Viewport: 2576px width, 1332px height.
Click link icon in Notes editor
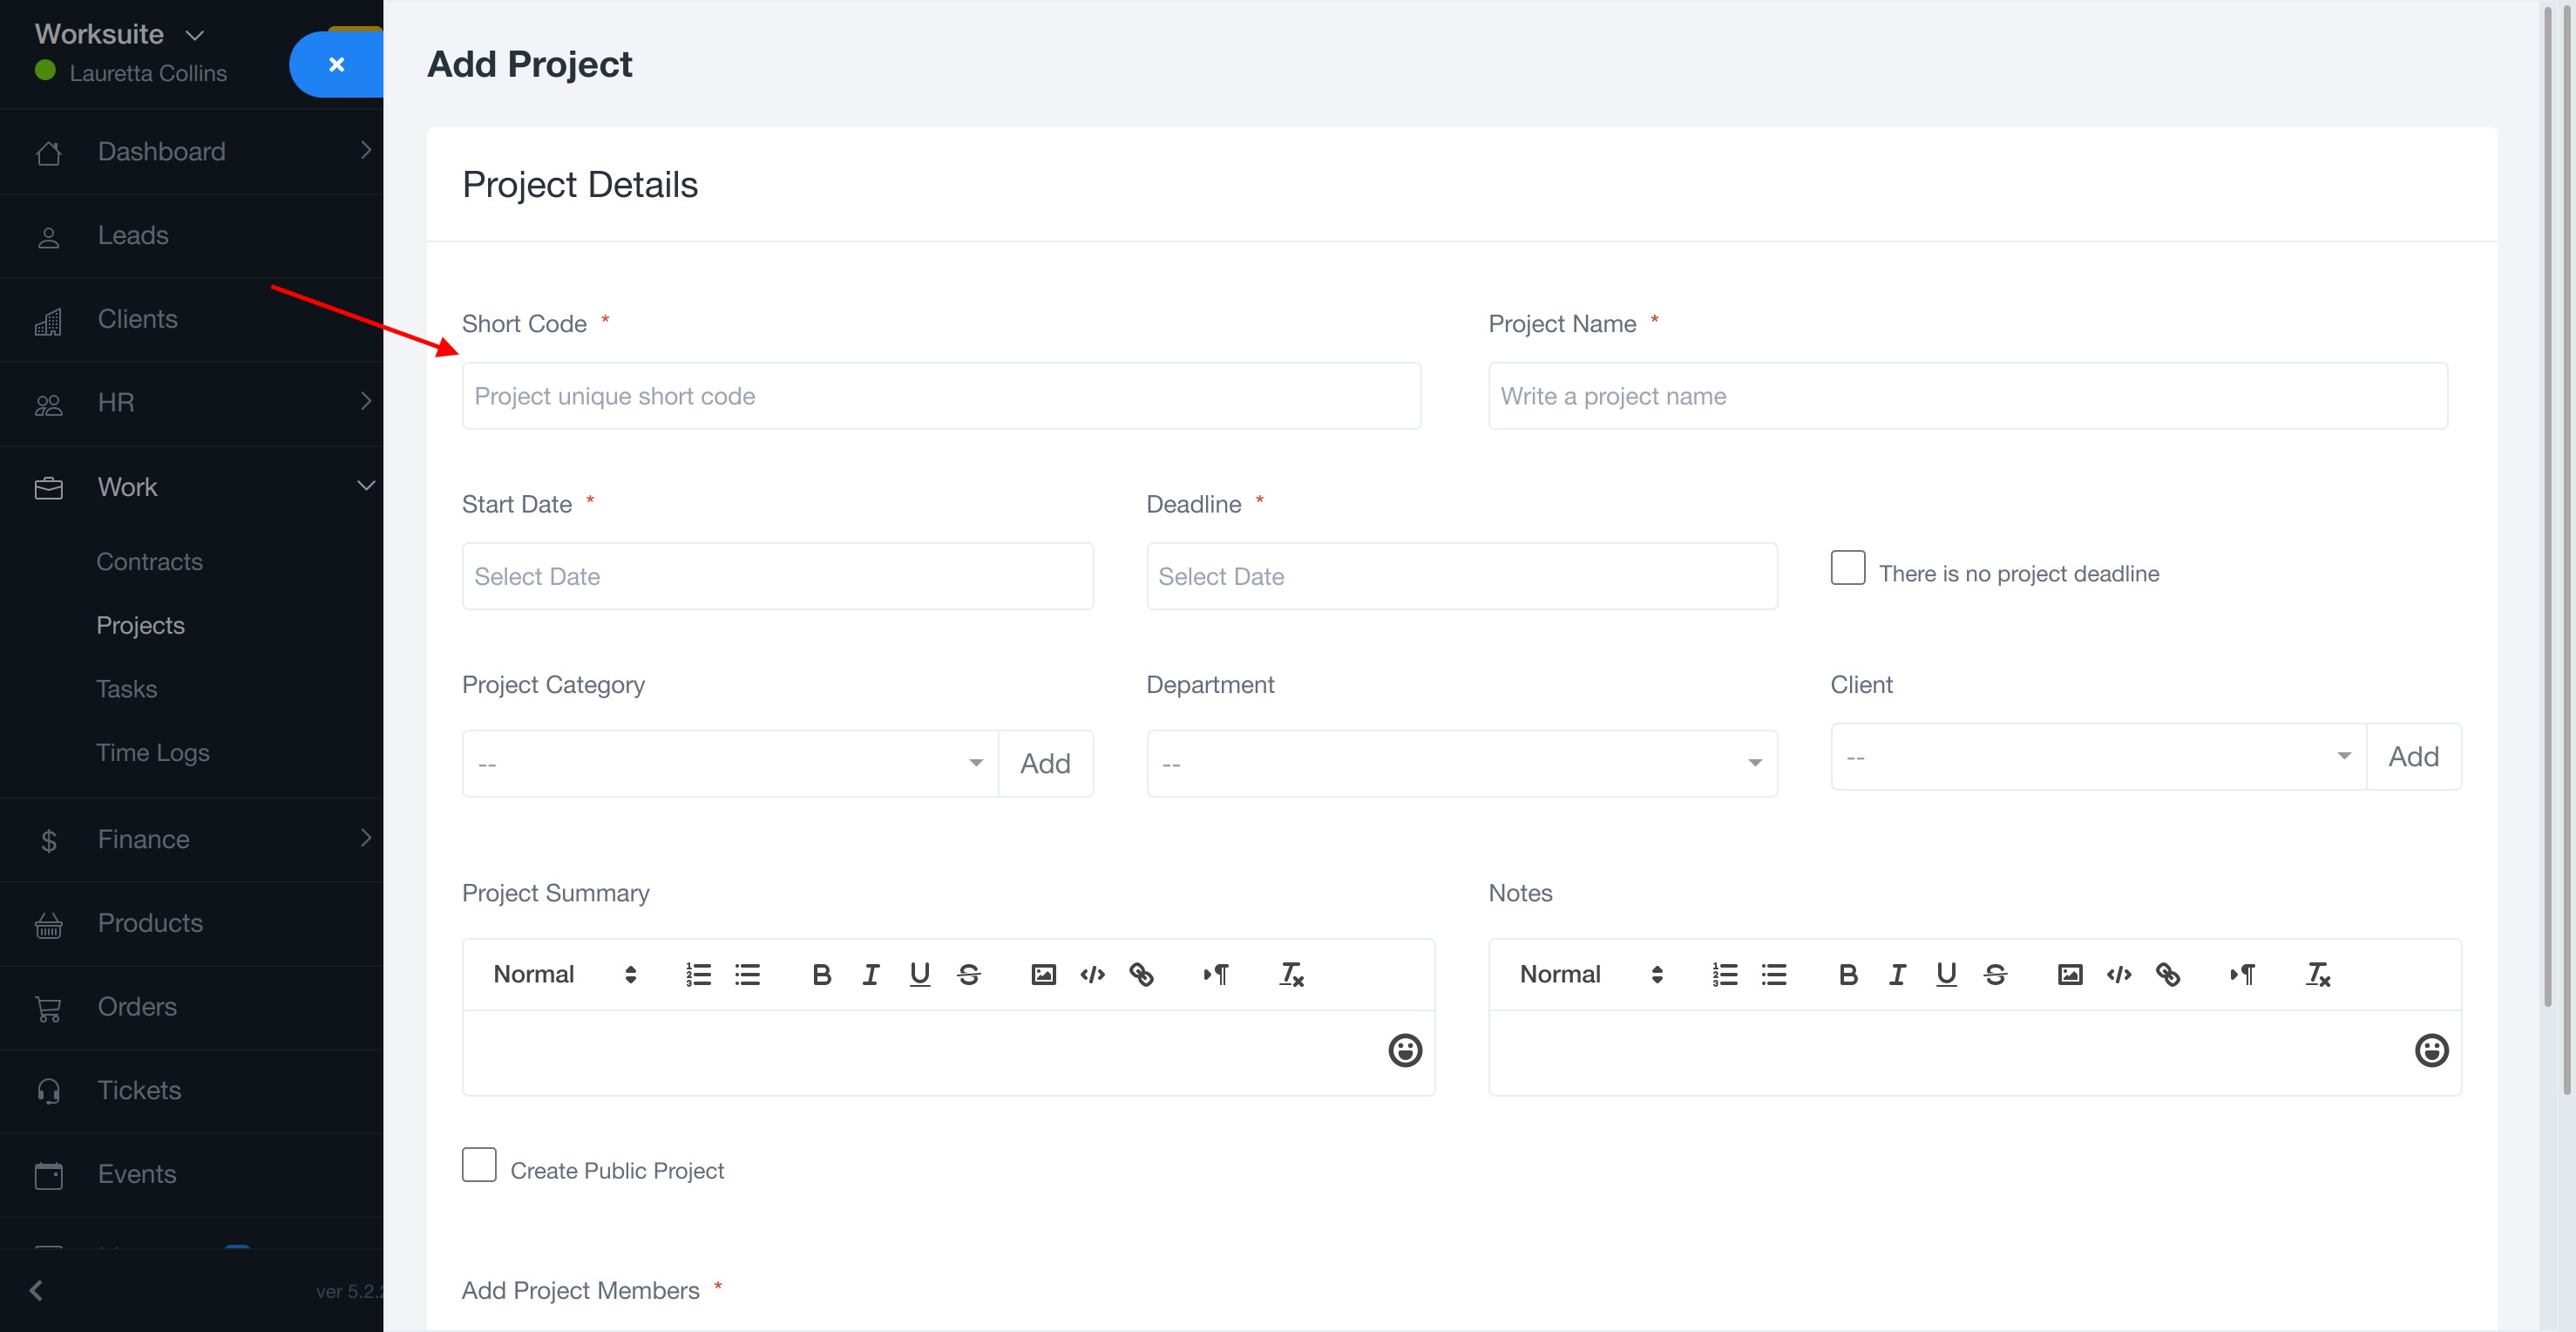click(2167, 974)
